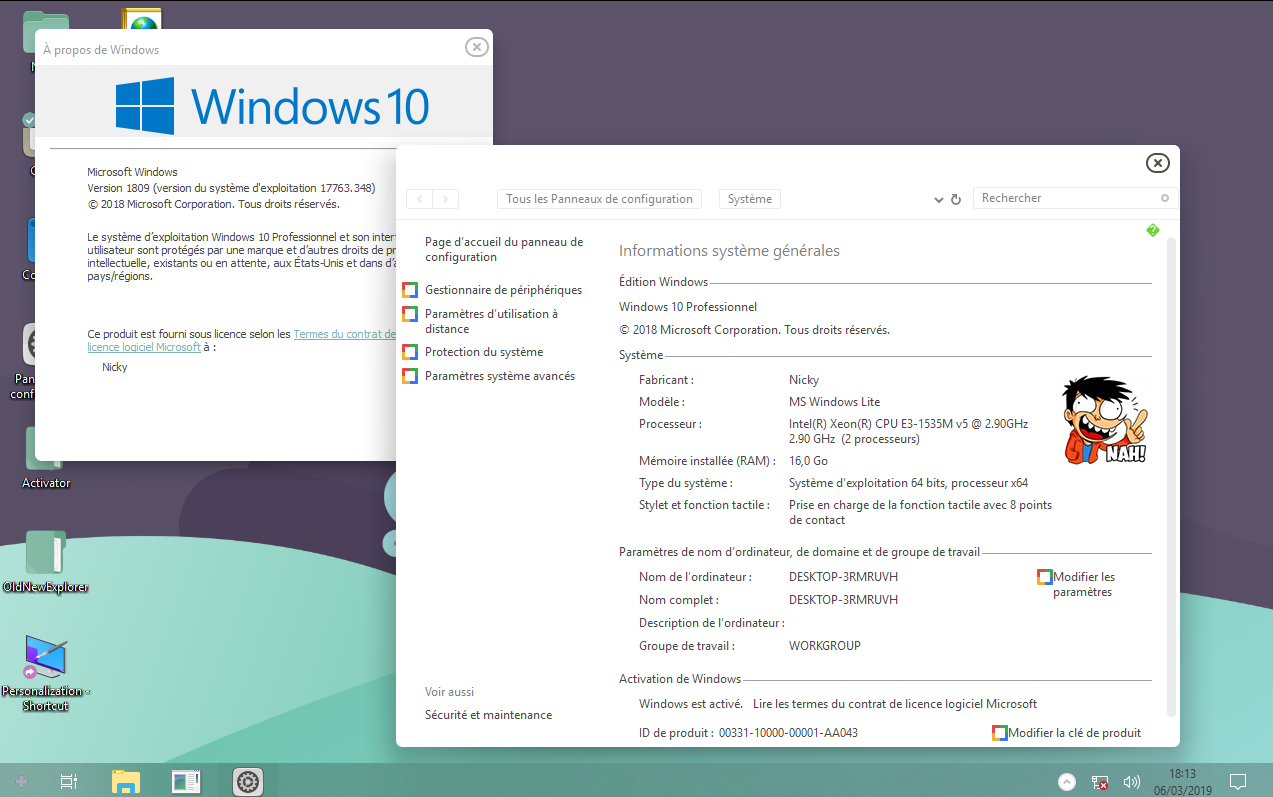Open Protection du système link
The image size is (1273, 797).
[484, 352]
